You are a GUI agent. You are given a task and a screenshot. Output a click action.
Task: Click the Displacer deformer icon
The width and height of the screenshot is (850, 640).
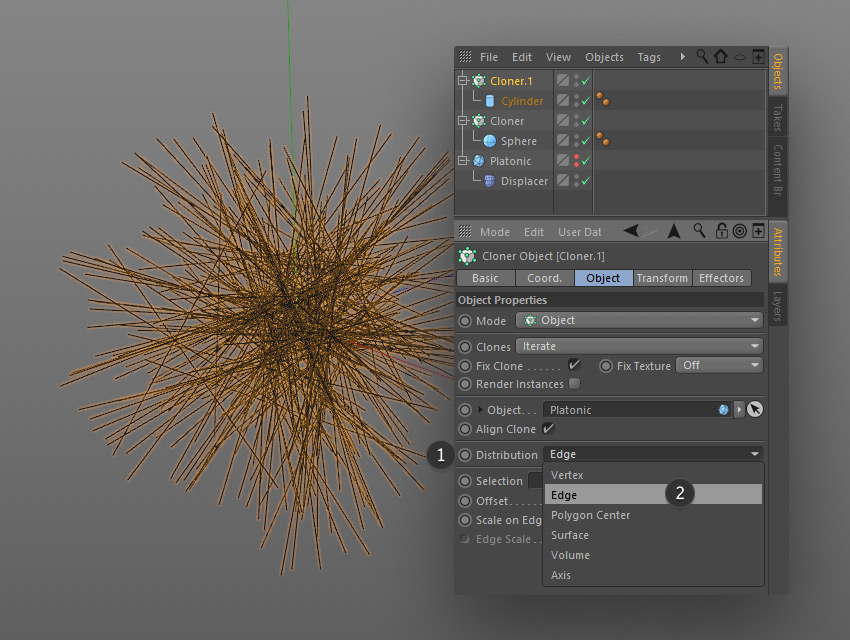(x=490, y=181)
